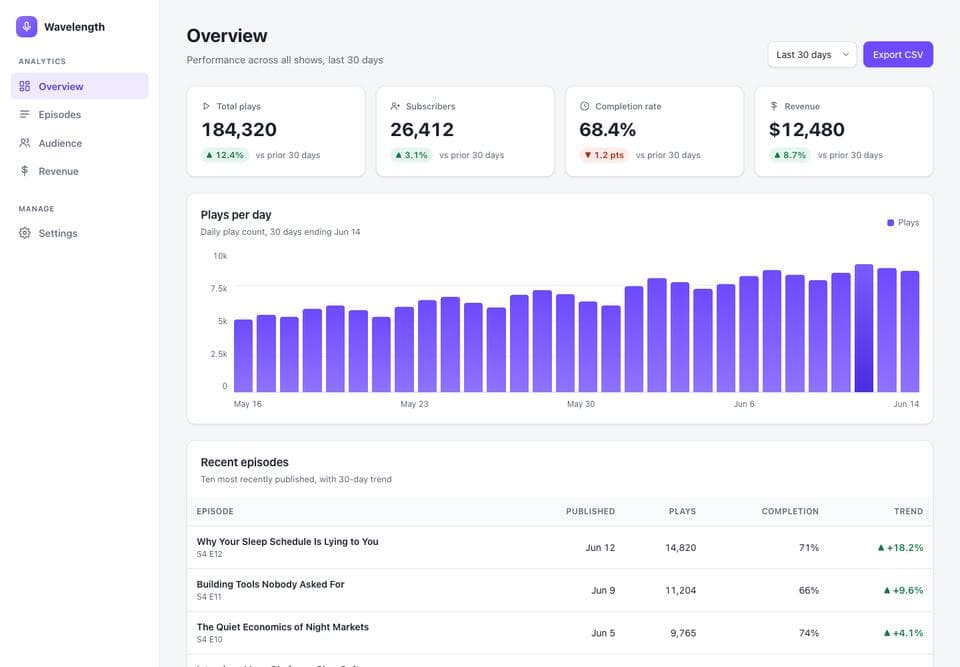
Task: Navigate to Revenue in the sidebar
Action: coord(80,171)
